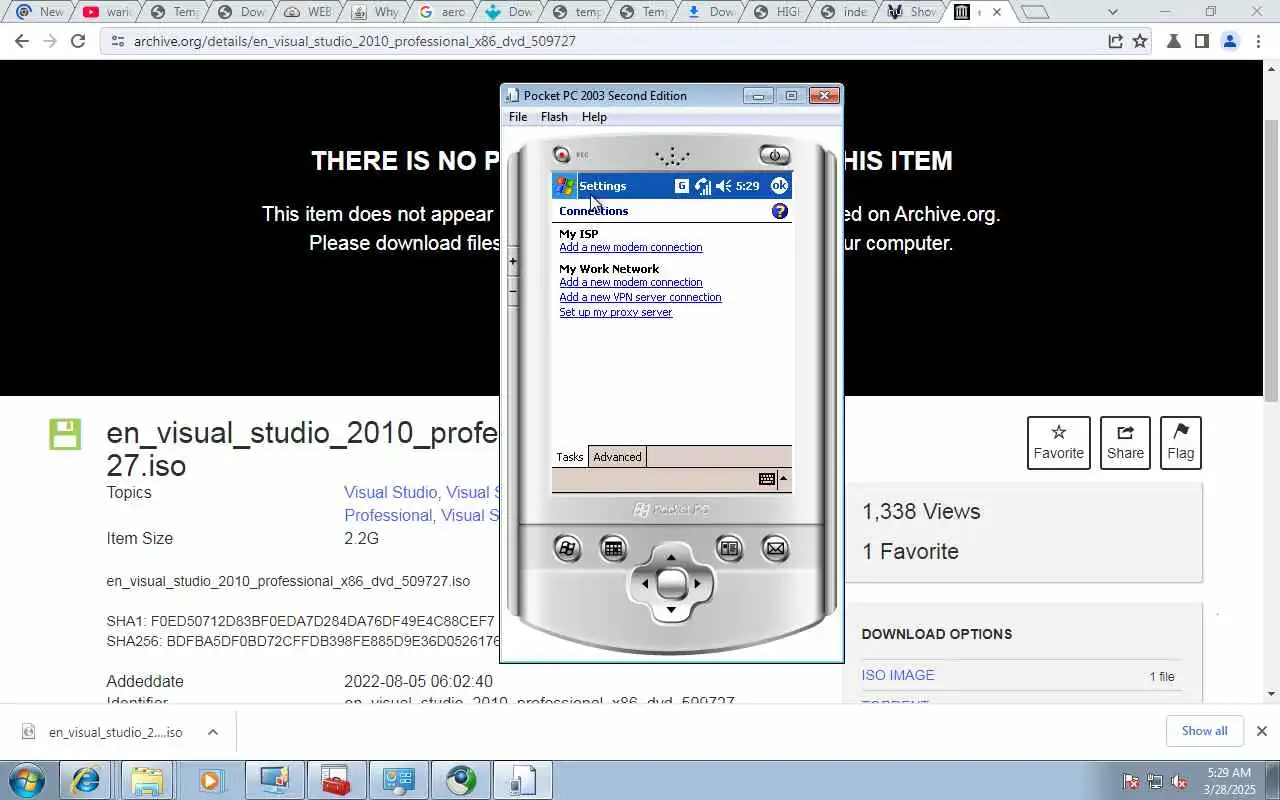Tap the speaker volume icon in emulator
The height and width of the screenshot is (800, 1280).
[724, 186]
